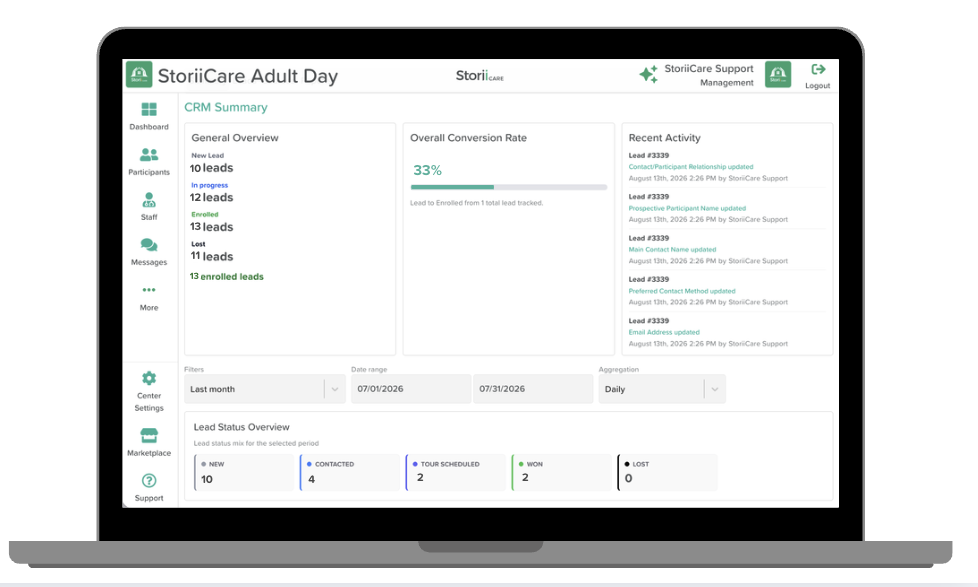Viewport: 978px width, 587px height.
Task: Click the 10 leads New Lead count
Action: coord(211,168)
